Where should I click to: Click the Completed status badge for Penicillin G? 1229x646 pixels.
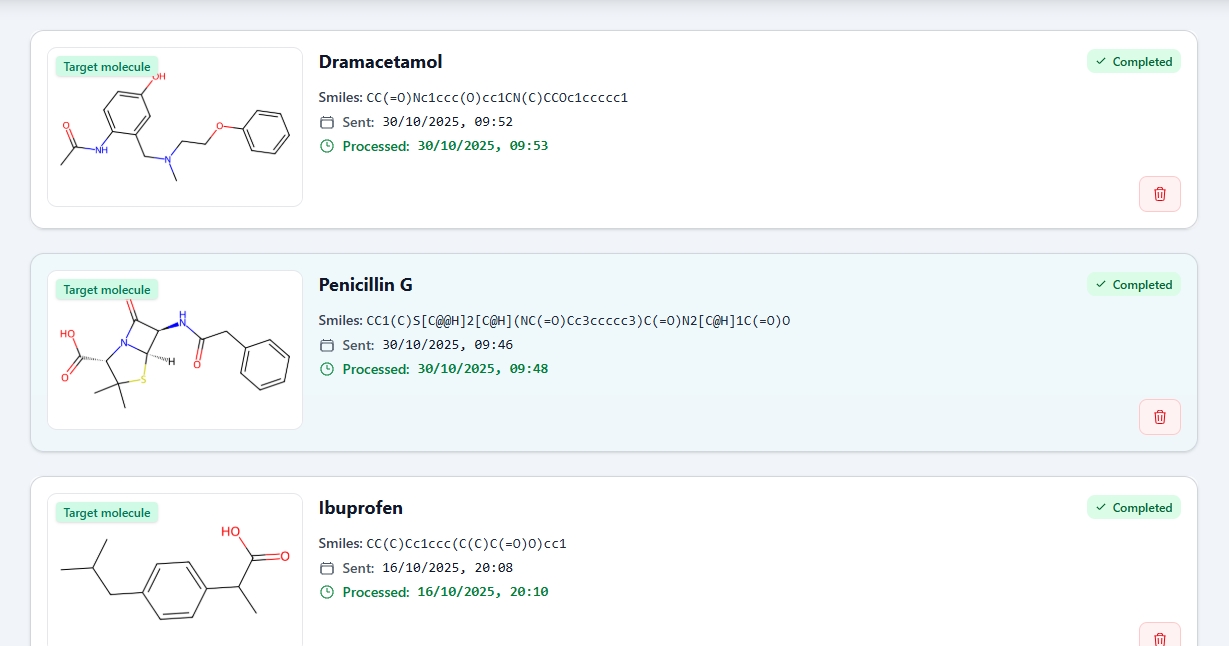1134,285
